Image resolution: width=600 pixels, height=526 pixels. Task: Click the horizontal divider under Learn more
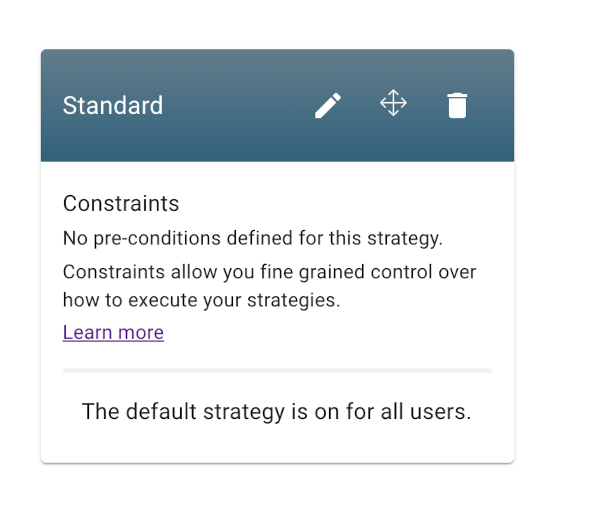pyautogui.click(x=277, y=370)
